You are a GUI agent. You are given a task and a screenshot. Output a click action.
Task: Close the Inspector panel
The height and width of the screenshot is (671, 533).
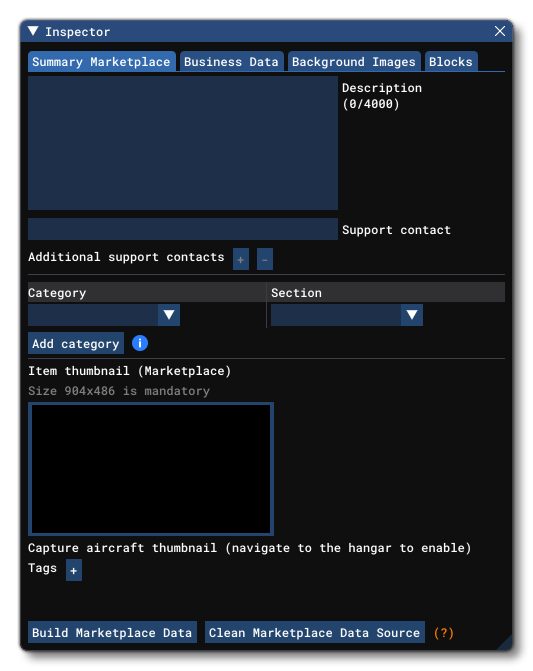500,31
